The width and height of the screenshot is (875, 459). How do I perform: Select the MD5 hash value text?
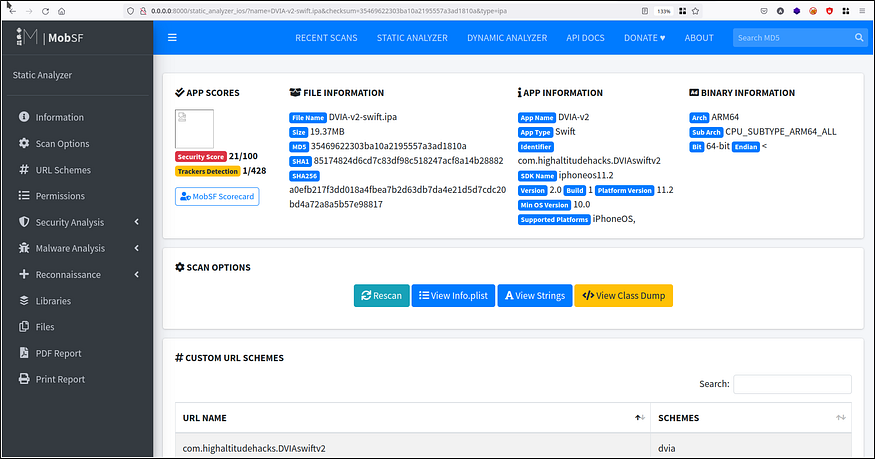pos(388,146)
